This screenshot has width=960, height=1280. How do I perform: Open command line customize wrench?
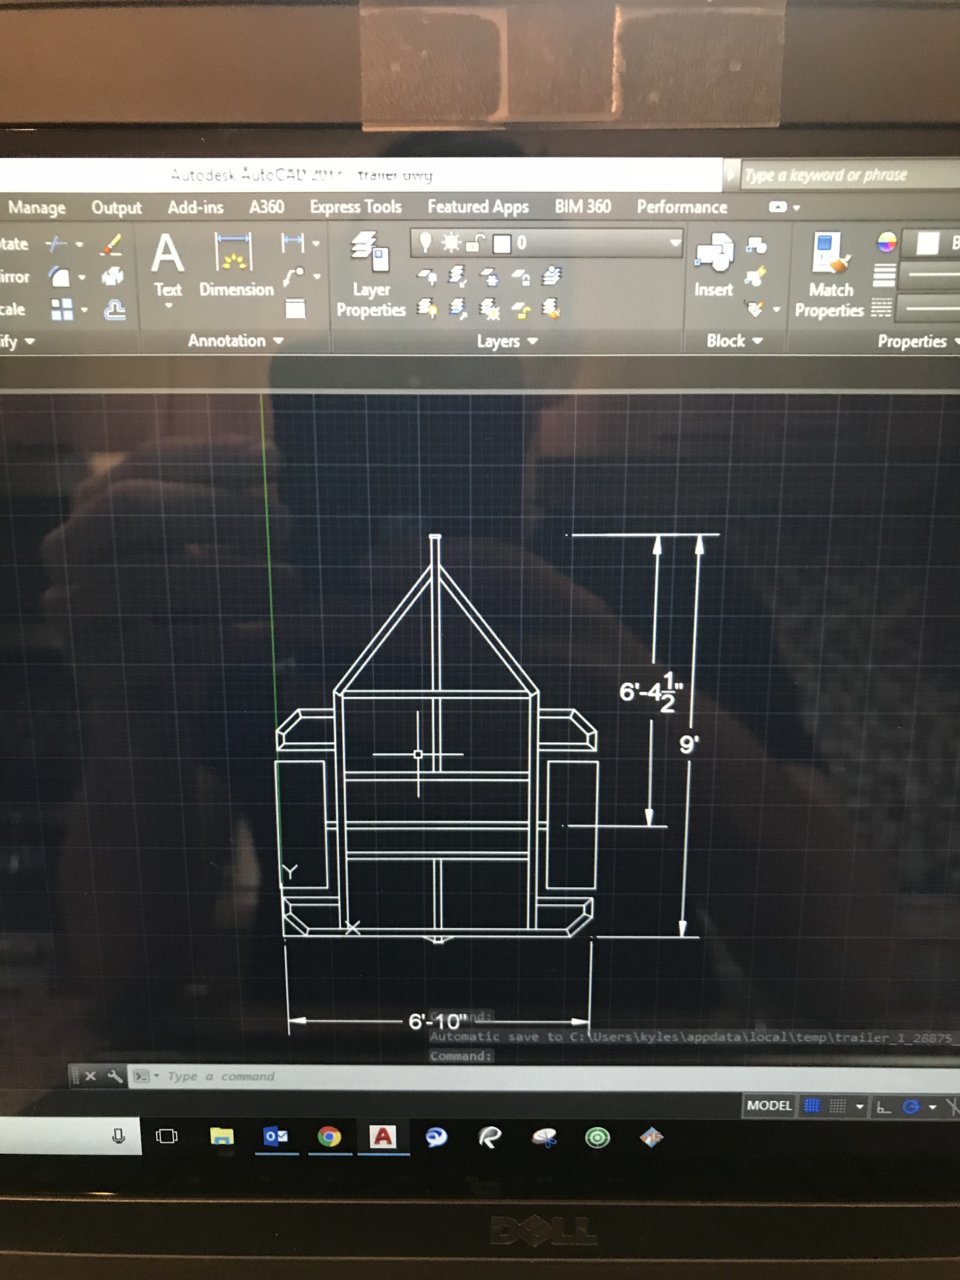tap(115, 1076)
